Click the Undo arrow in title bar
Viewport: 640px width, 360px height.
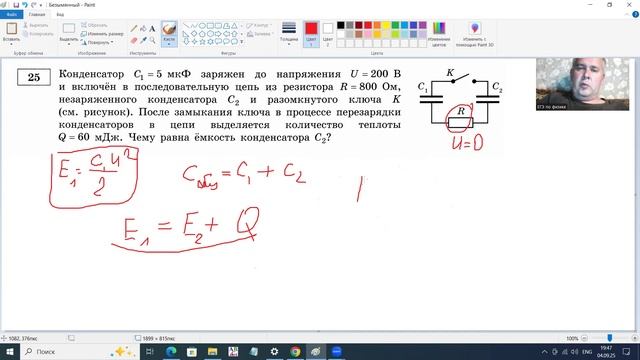tap(25, 5)
